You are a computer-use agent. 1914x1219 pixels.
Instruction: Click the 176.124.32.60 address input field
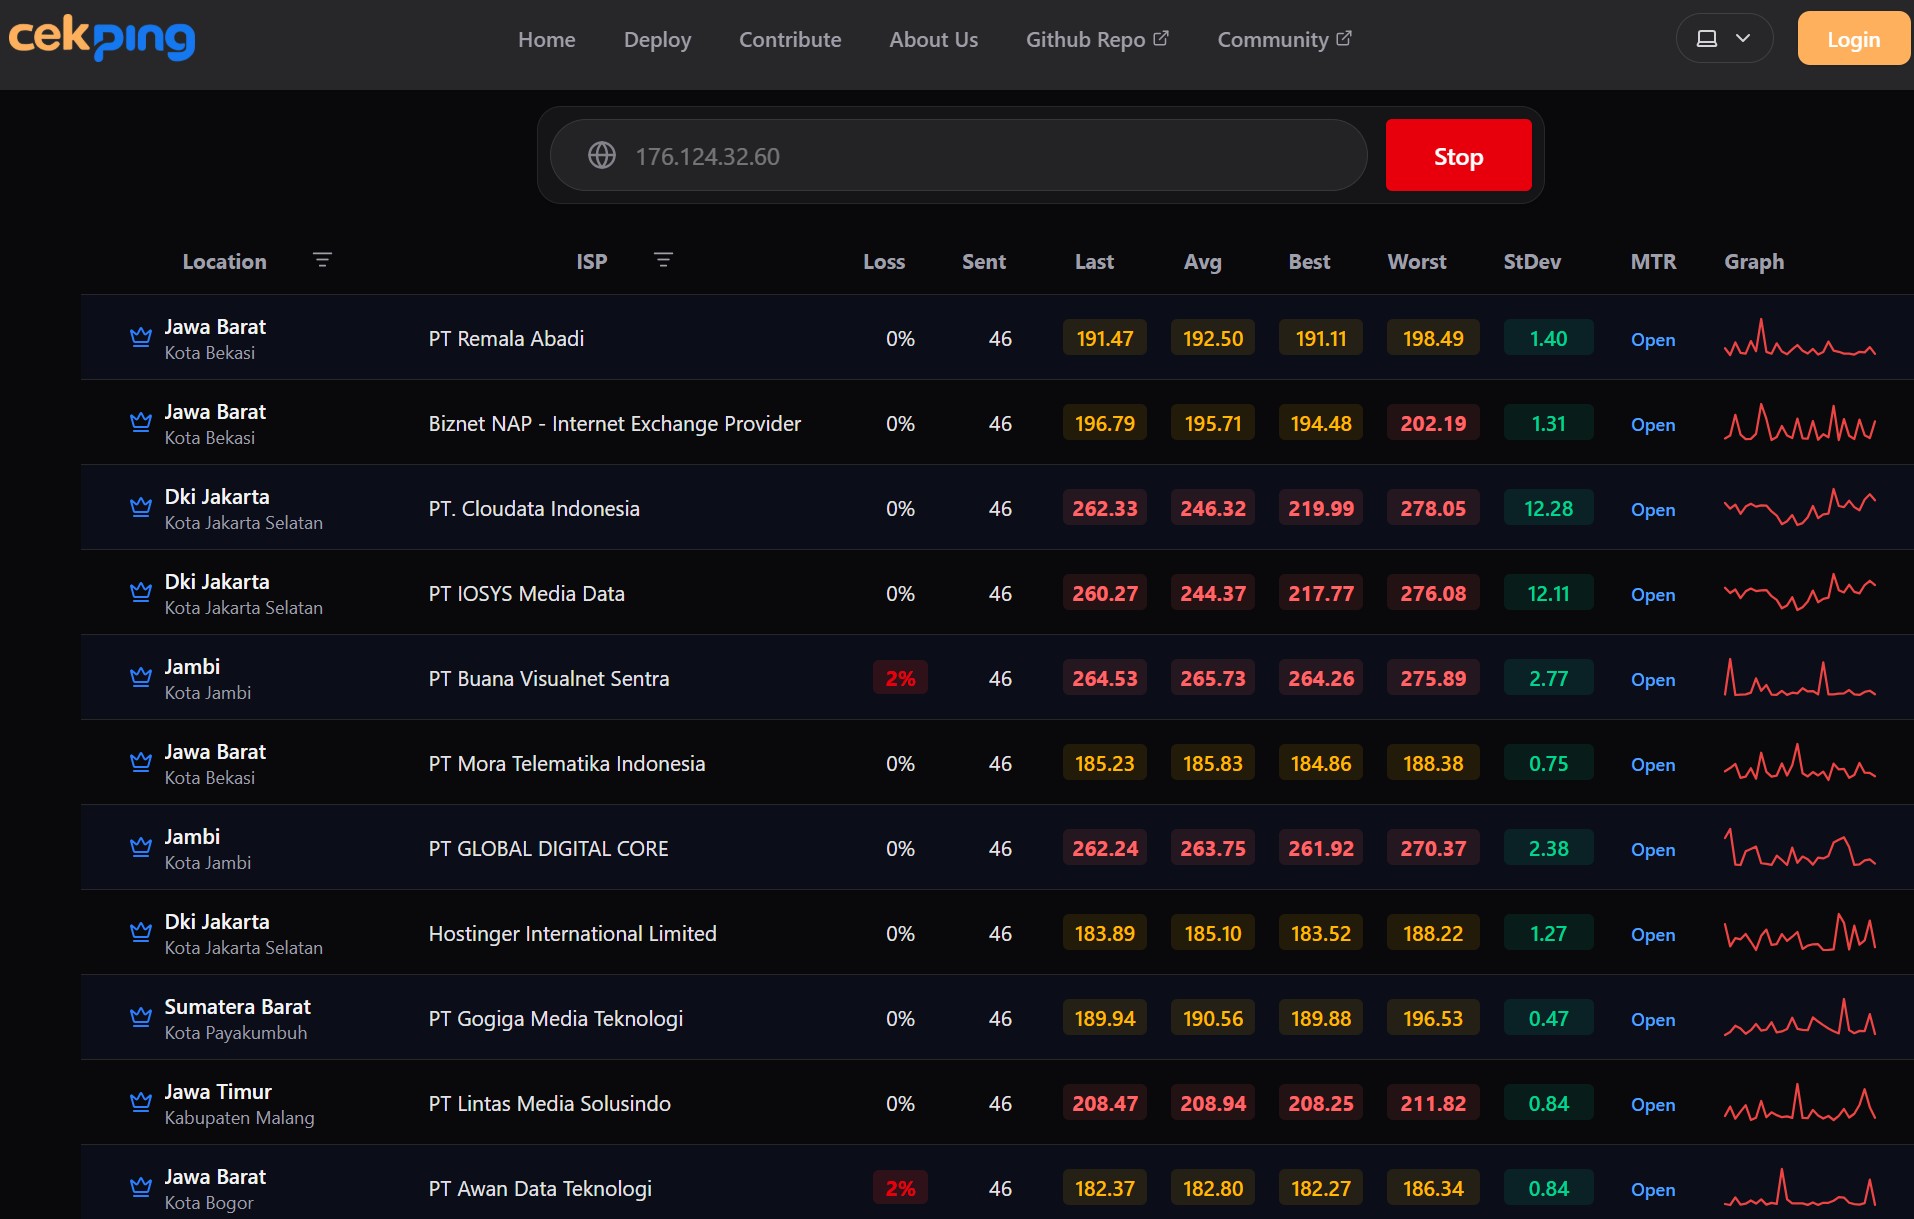pos(958,155)
